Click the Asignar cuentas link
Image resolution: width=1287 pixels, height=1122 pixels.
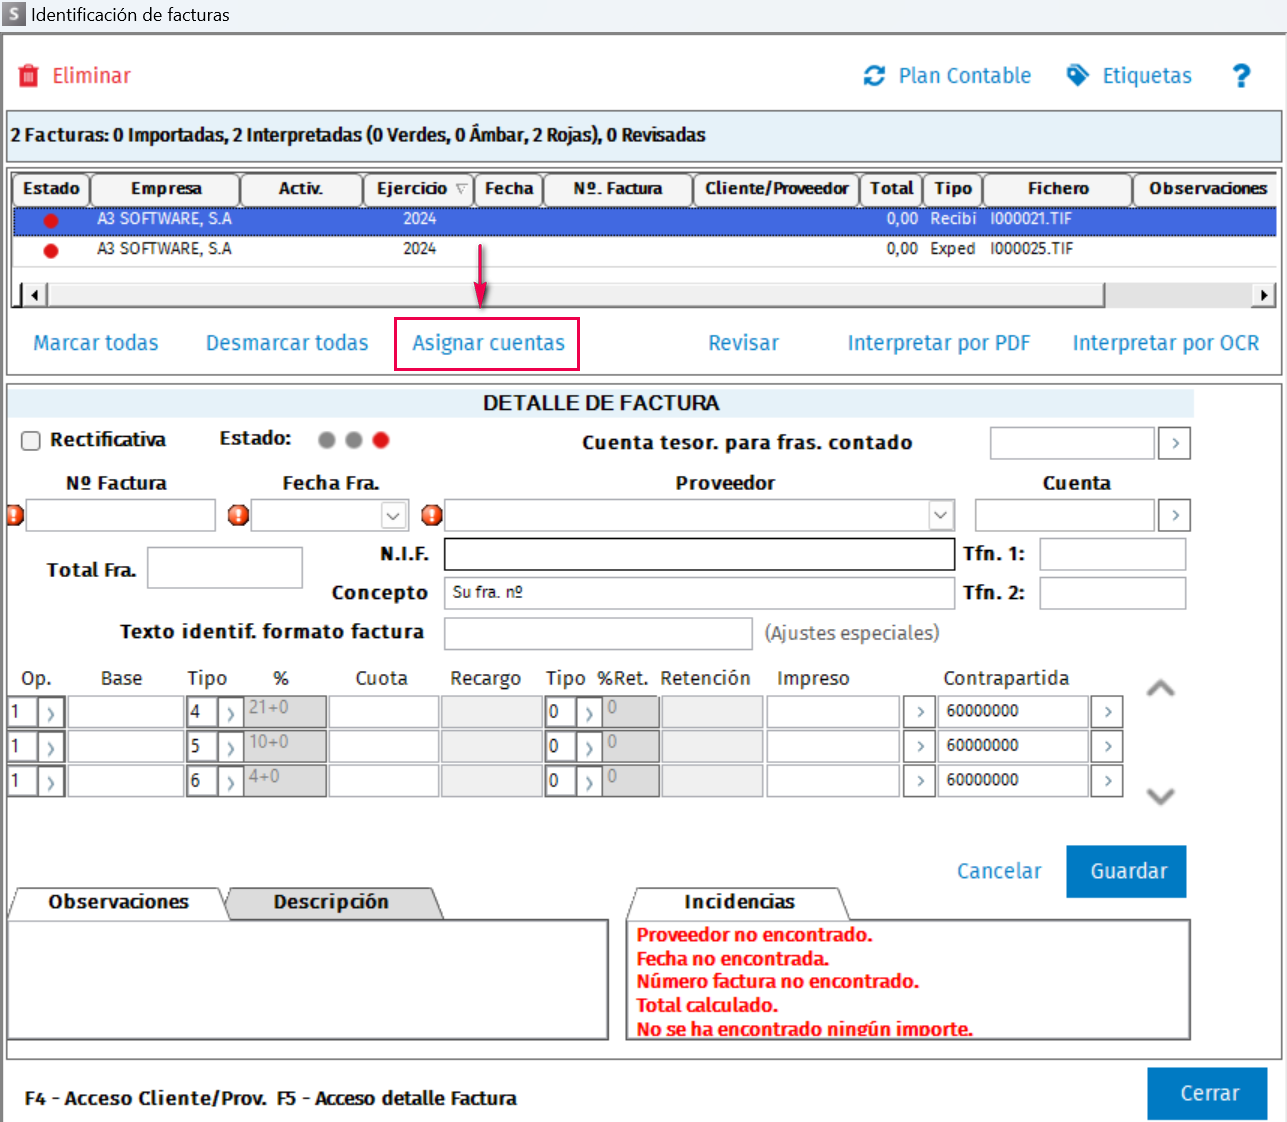[488, 343]
